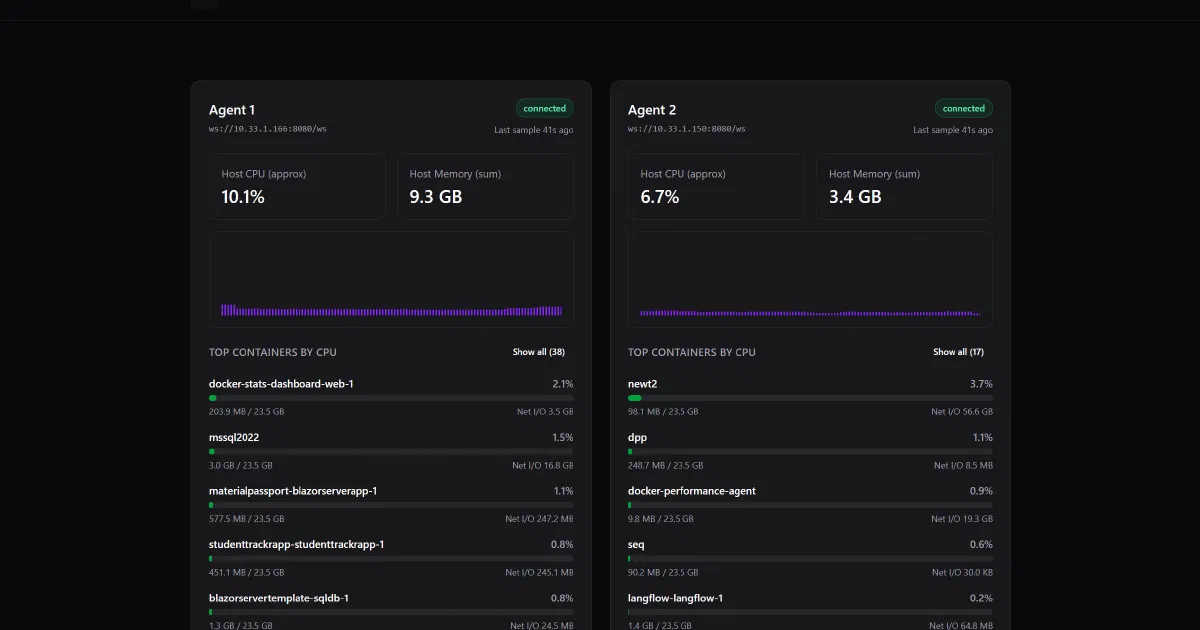Click dpp memory 248.7 MB / 23.5 GB
Viewport: 1200px width, 630px height.
click(x=665, y=465)
